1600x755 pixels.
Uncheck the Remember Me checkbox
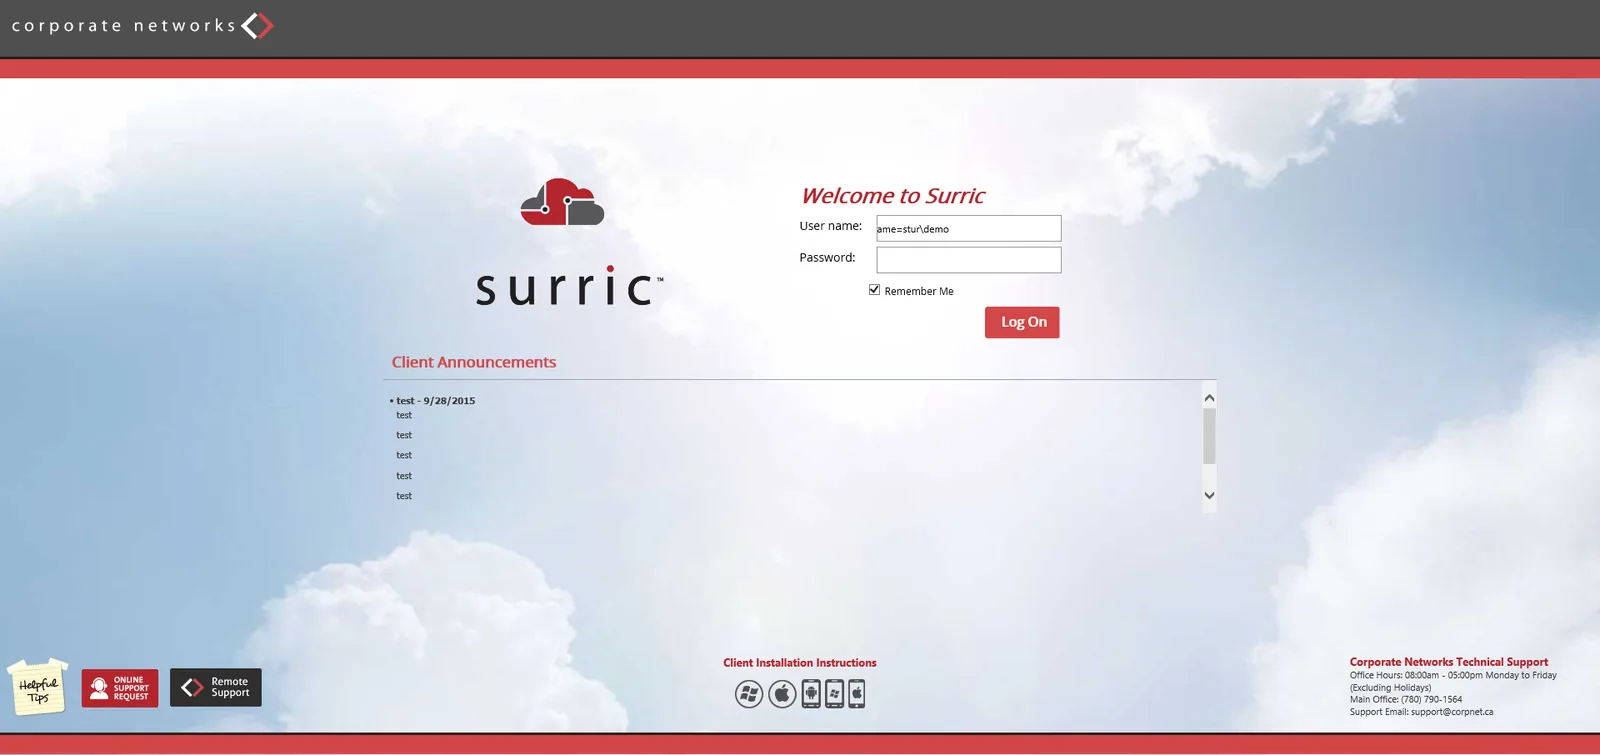874,290
